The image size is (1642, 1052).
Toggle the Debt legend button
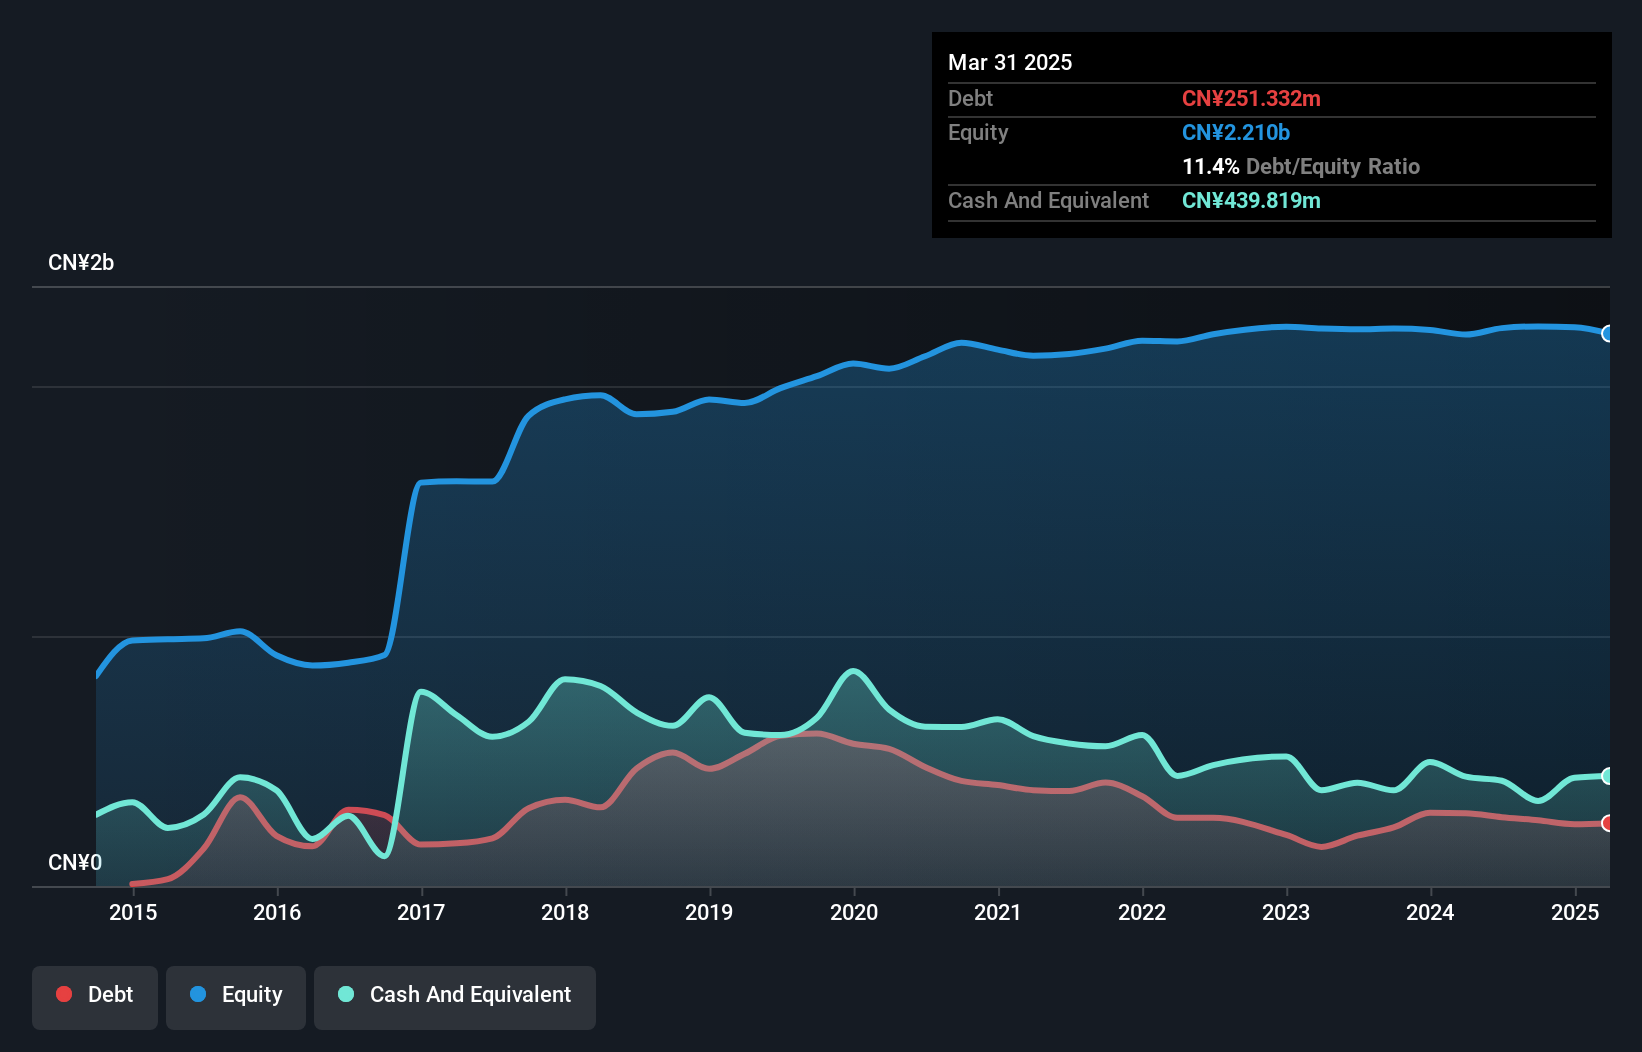click(95, 997)
